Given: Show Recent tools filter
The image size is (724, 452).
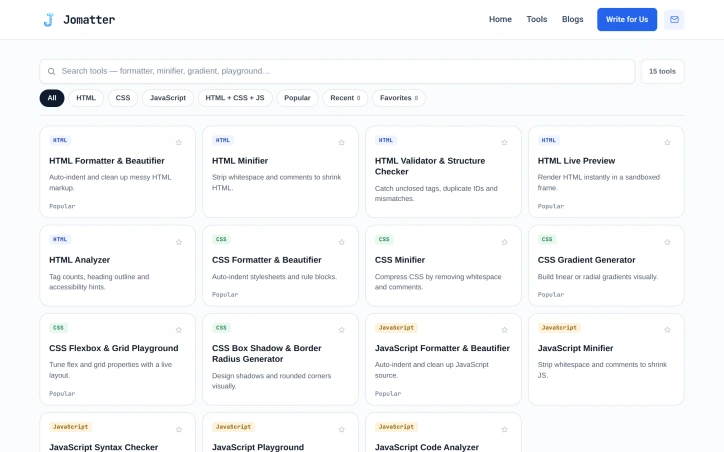Looking at the screenshot, I should pyautogui.click(x=345, y=98).
